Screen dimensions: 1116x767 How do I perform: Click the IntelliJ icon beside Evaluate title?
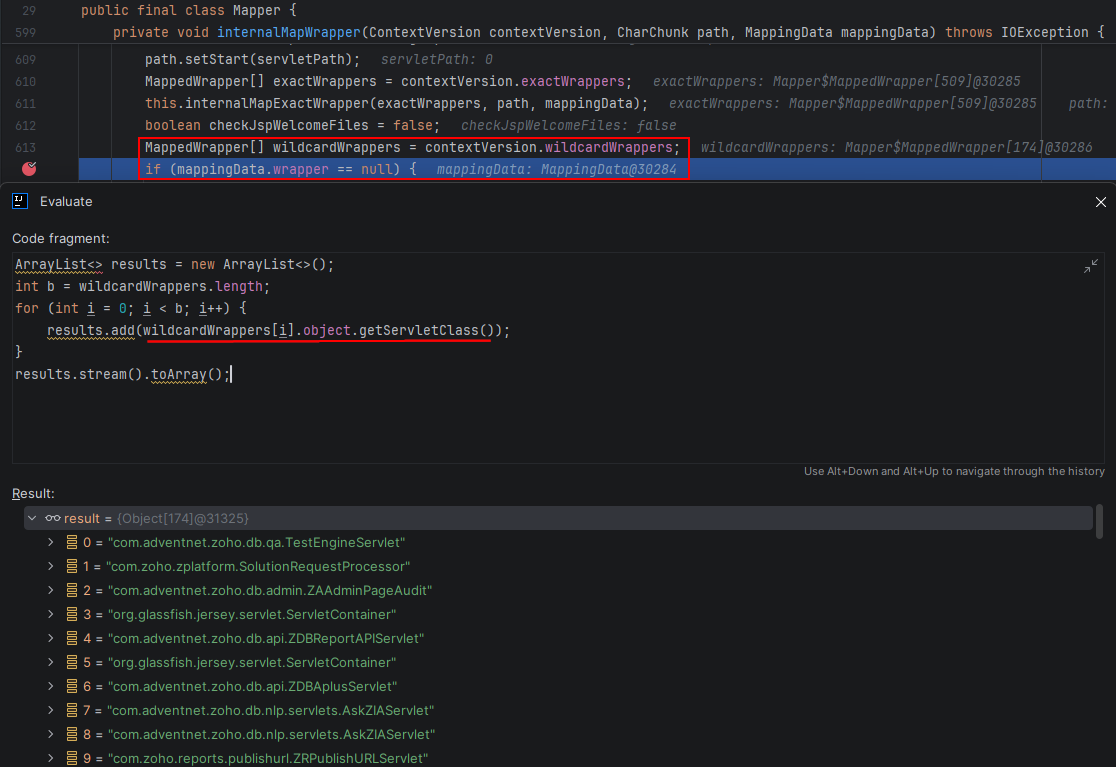[x=20, y=201]
